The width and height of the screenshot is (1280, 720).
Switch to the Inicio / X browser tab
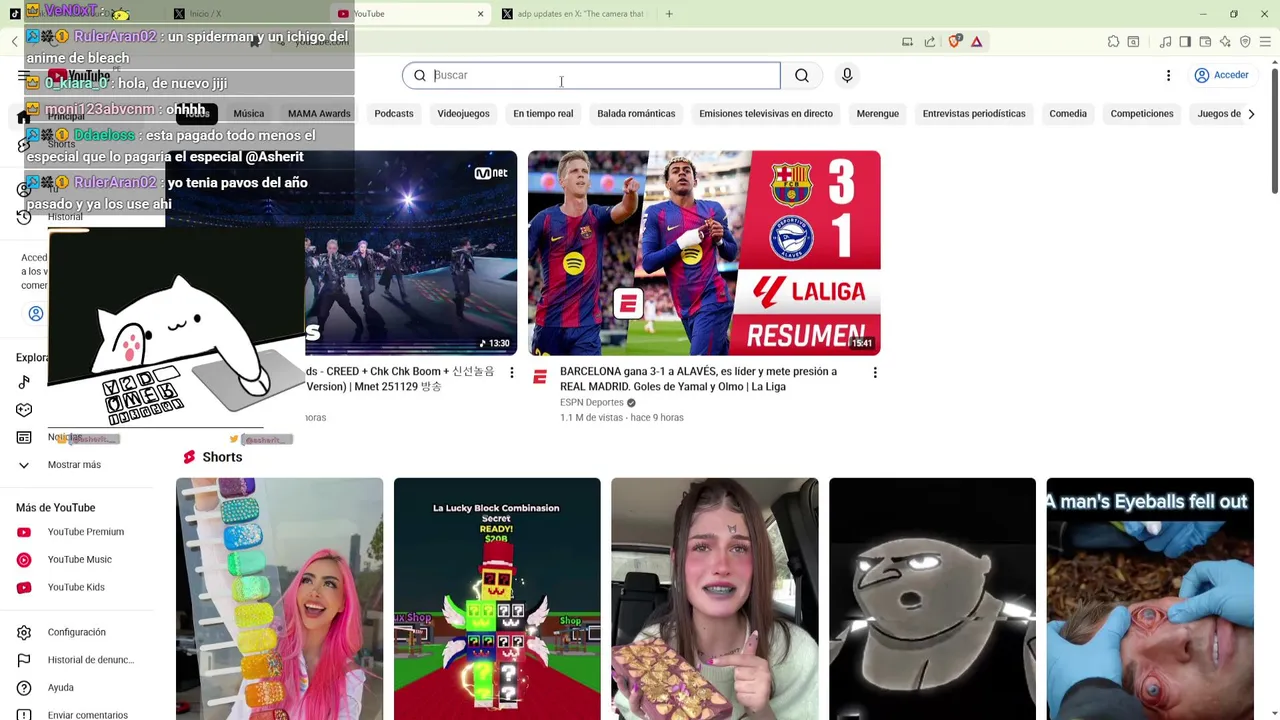(245, 14)
